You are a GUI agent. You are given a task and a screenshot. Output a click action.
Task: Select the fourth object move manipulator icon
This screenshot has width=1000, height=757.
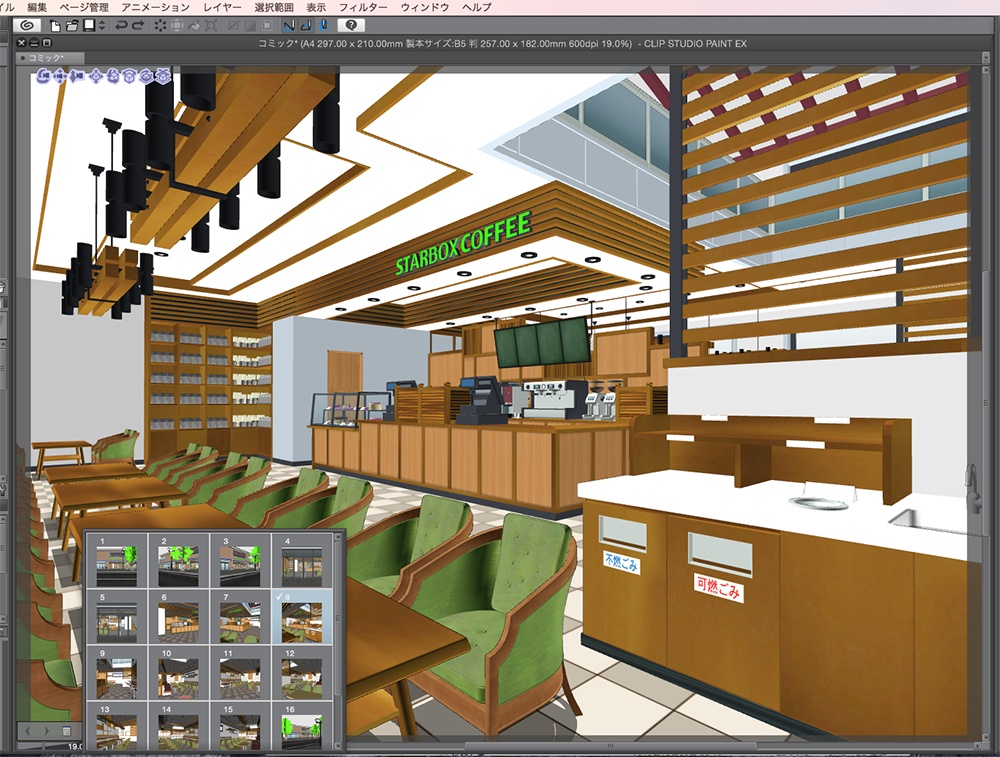[x=97, y=77]
